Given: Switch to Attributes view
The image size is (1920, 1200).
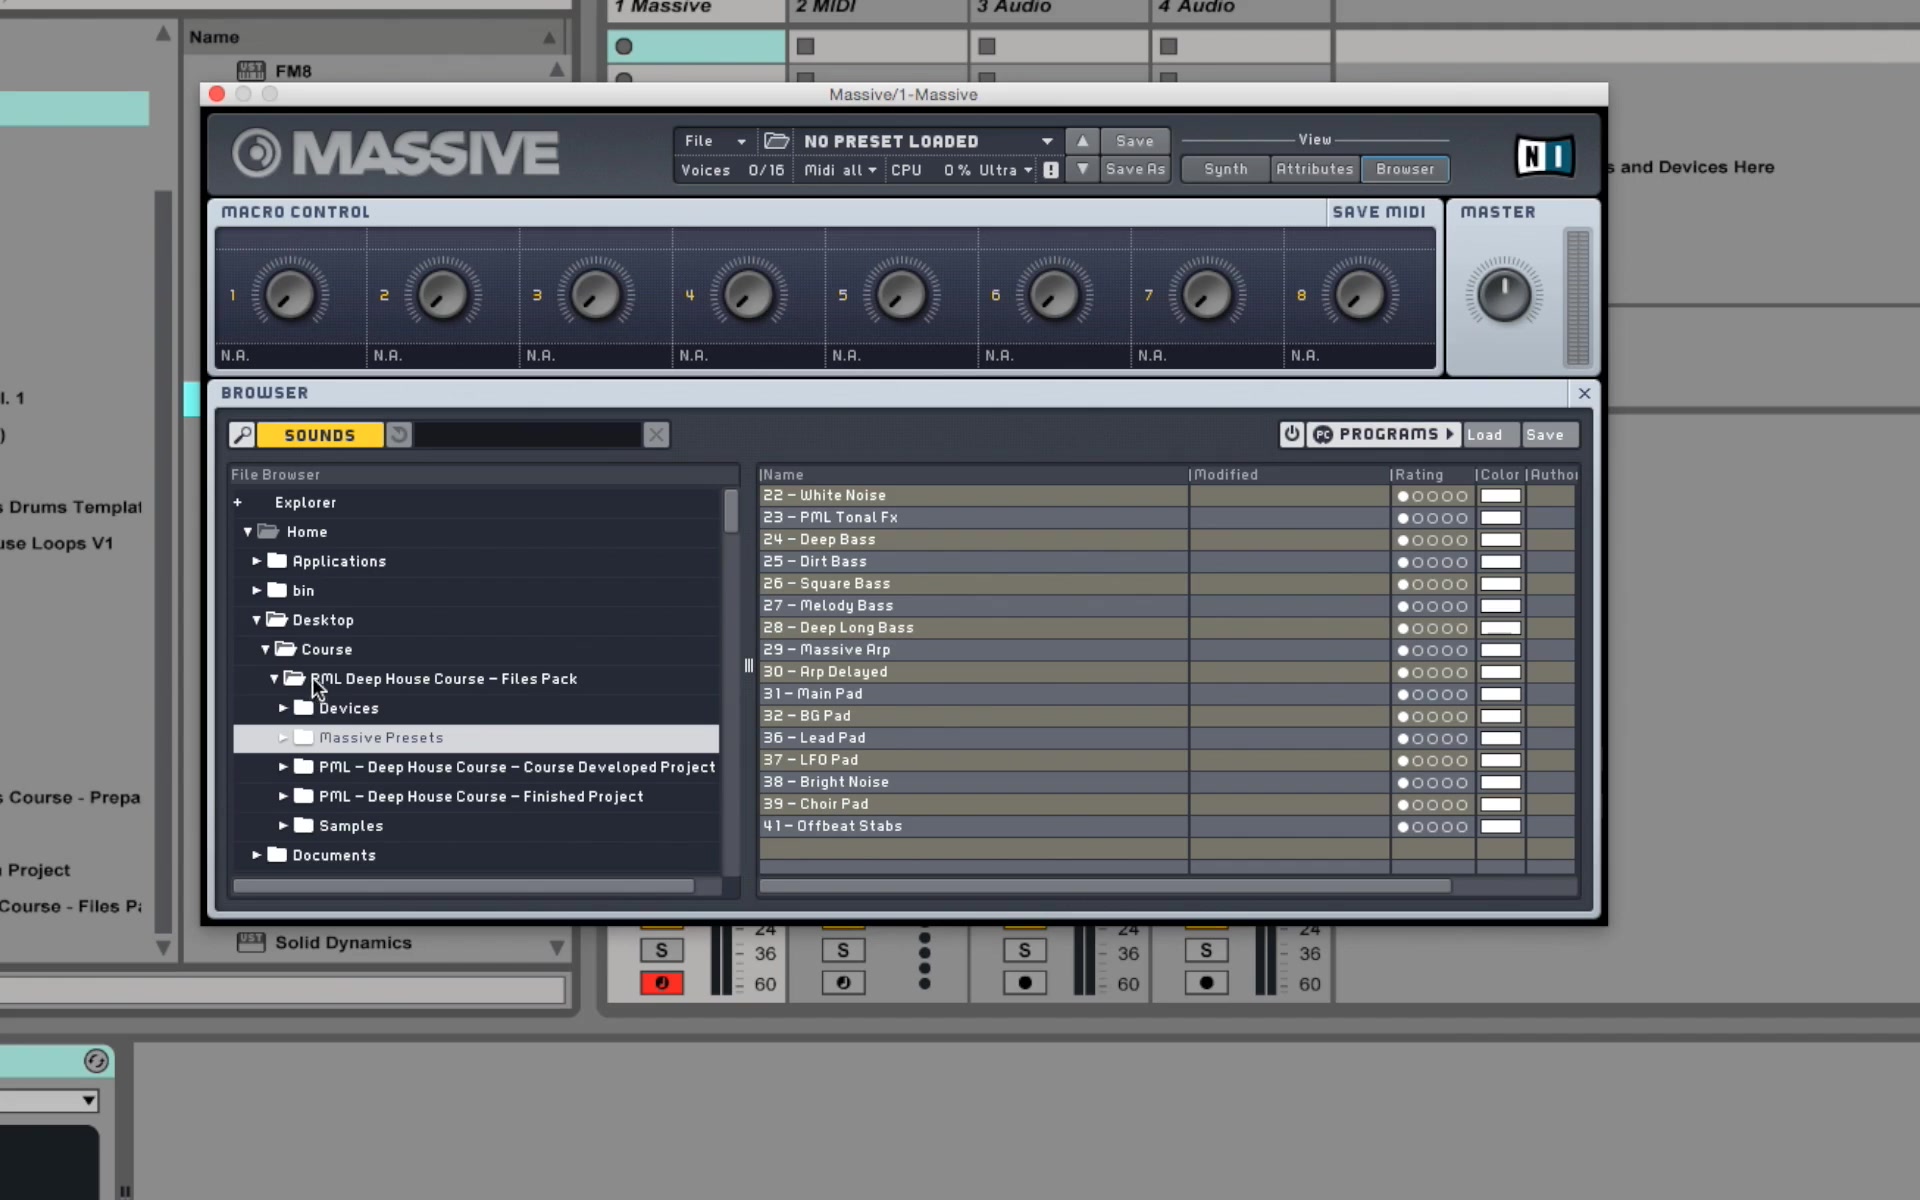Looking at the screenshot, I should (x=1315, y=169).
